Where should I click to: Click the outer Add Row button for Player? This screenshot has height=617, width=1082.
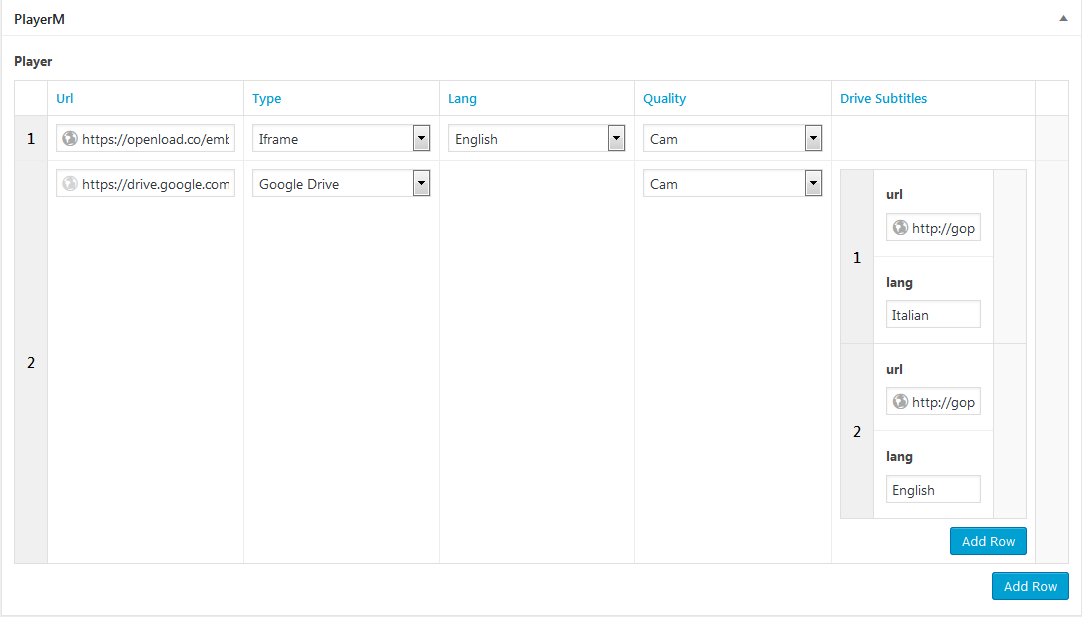click(x=1030, y=586)
